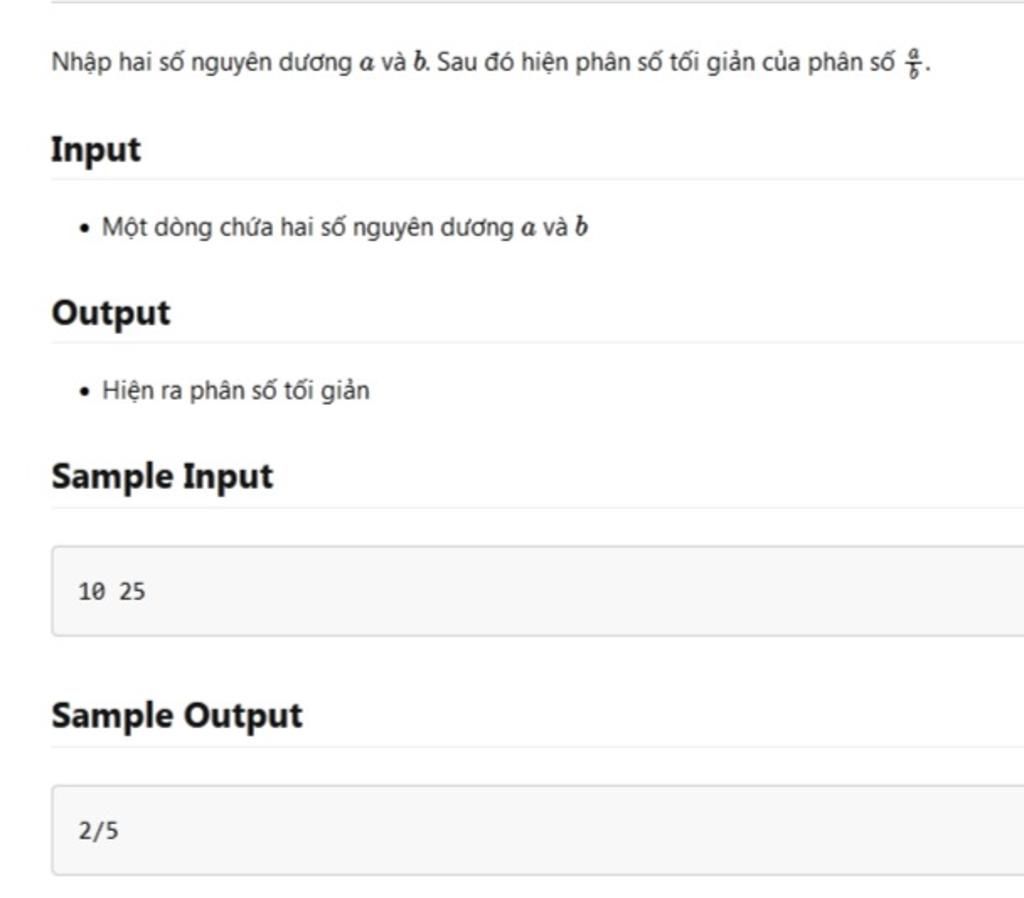This screenshot has width=1024, height=898.
Task: Click the italic variable b in the description
Action: 420,62
